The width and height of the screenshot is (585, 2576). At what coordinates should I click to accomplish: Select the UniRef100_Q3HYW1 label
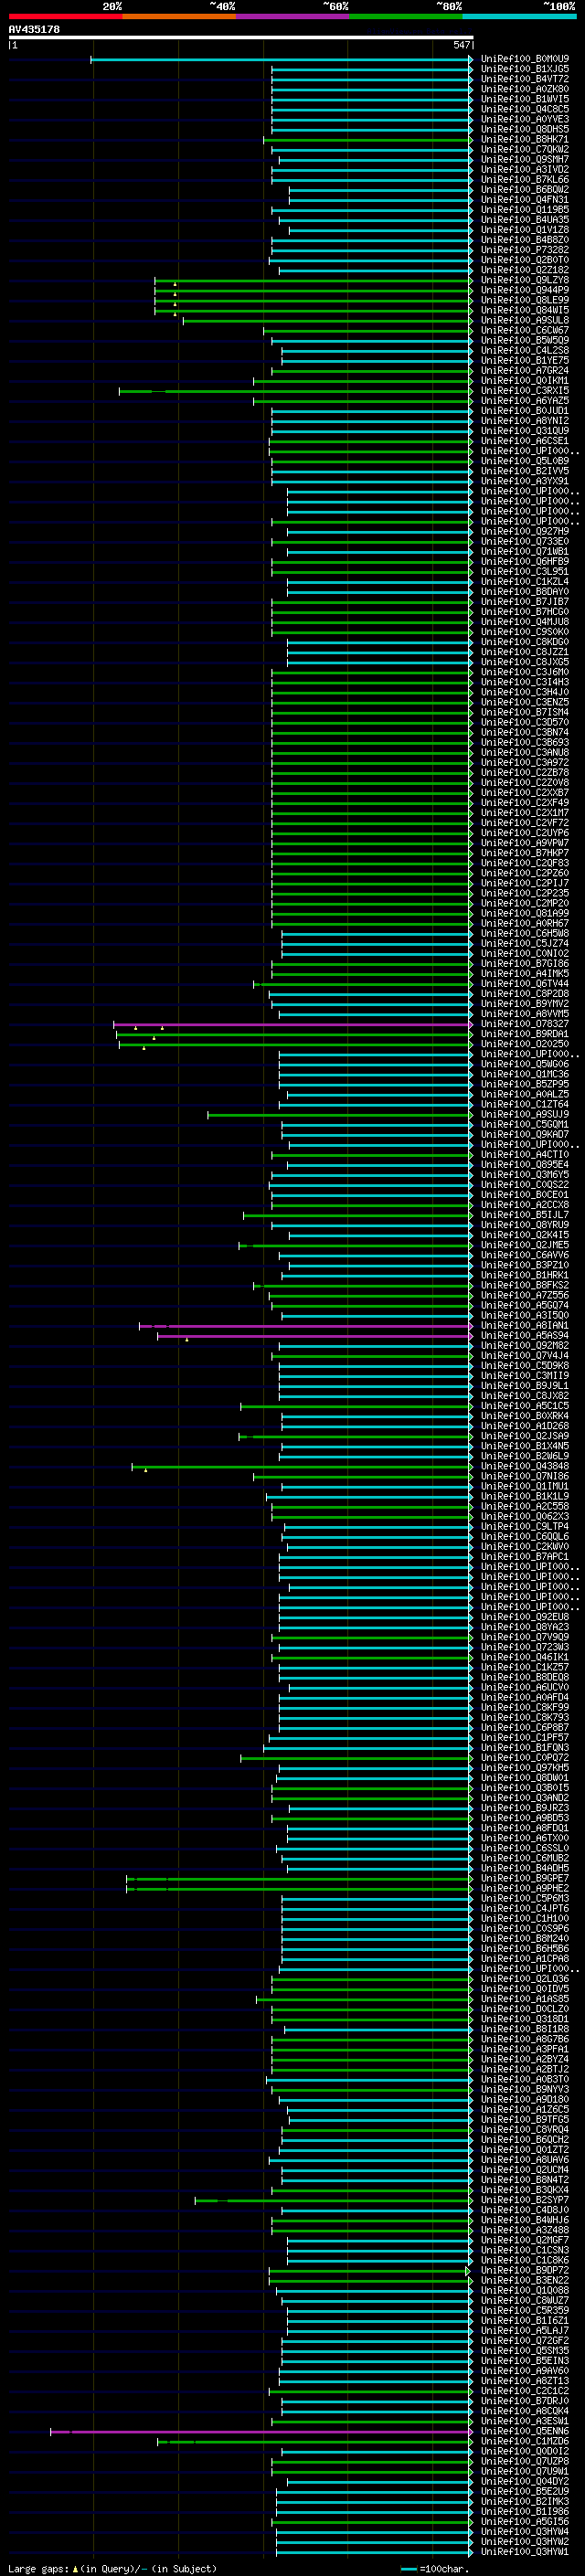point(525,2552)
